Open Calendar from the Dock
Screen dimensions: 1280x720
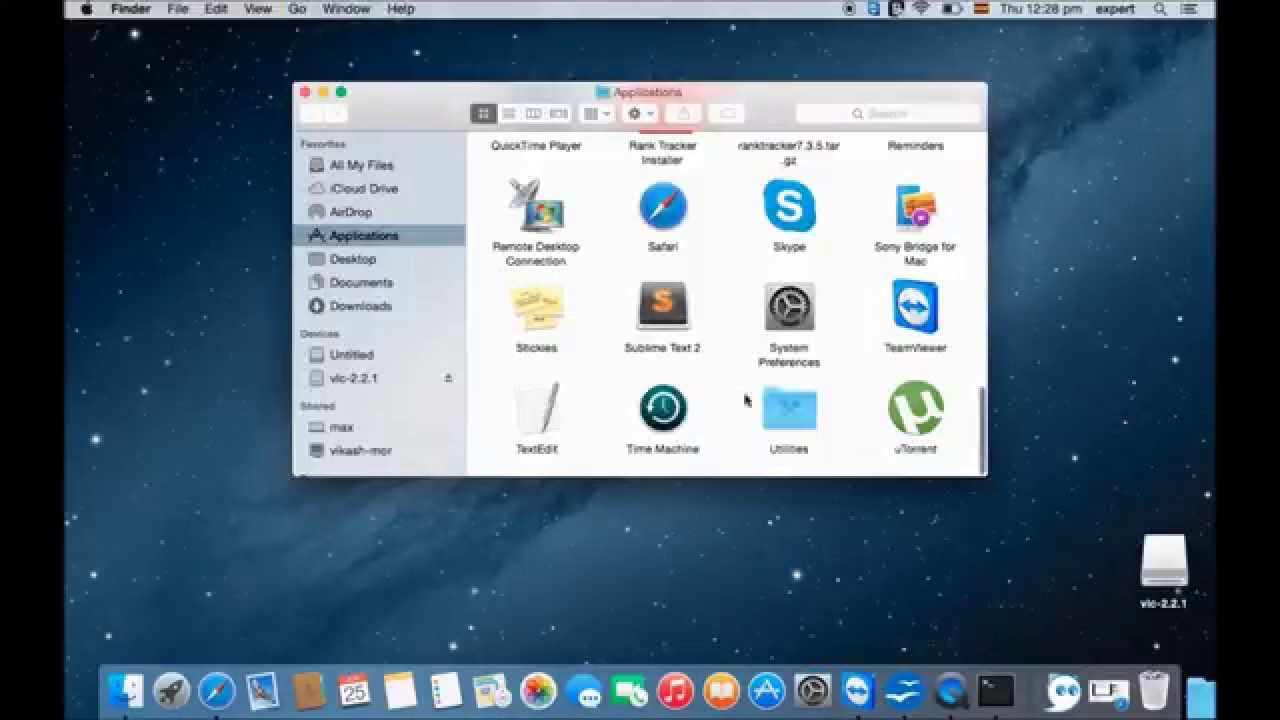point(354,690)
